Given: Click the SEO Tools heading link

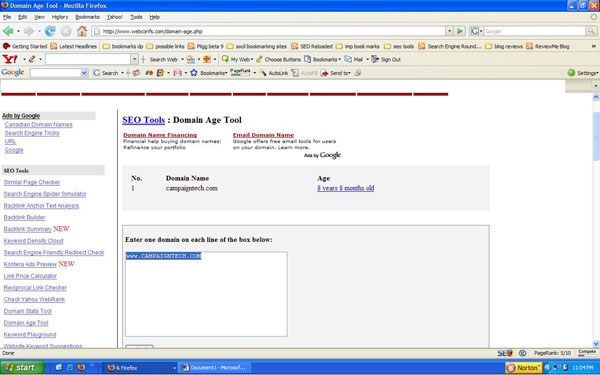Looking at the screenshot, I should 143,120.
